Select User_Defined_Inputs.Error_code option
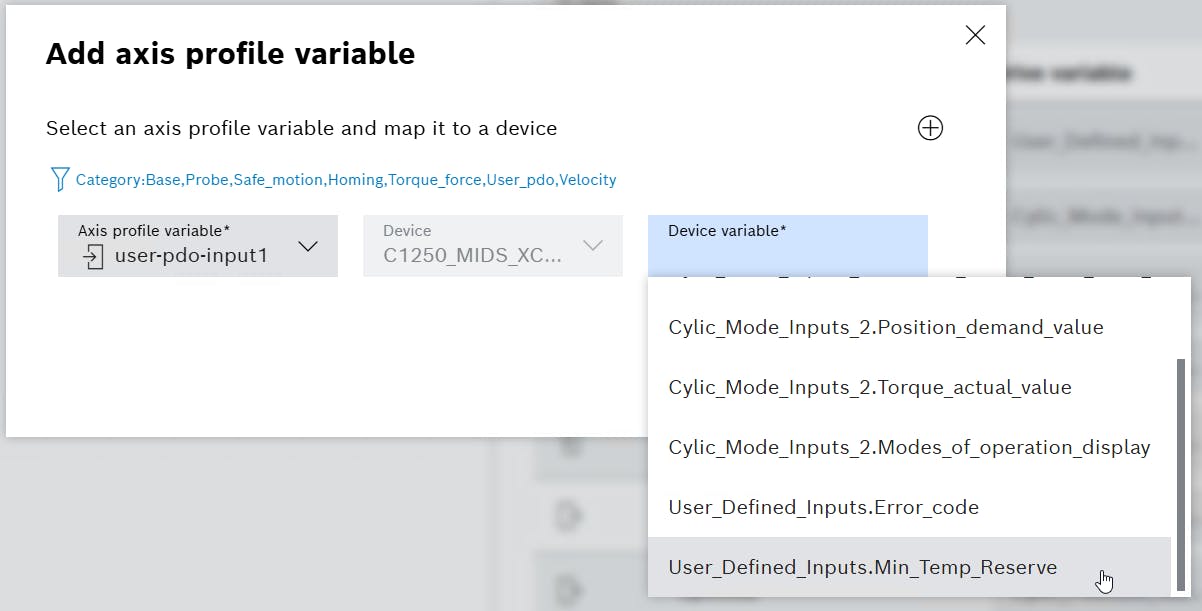This screenshot has height=611, width=1202. coord(823,507)
